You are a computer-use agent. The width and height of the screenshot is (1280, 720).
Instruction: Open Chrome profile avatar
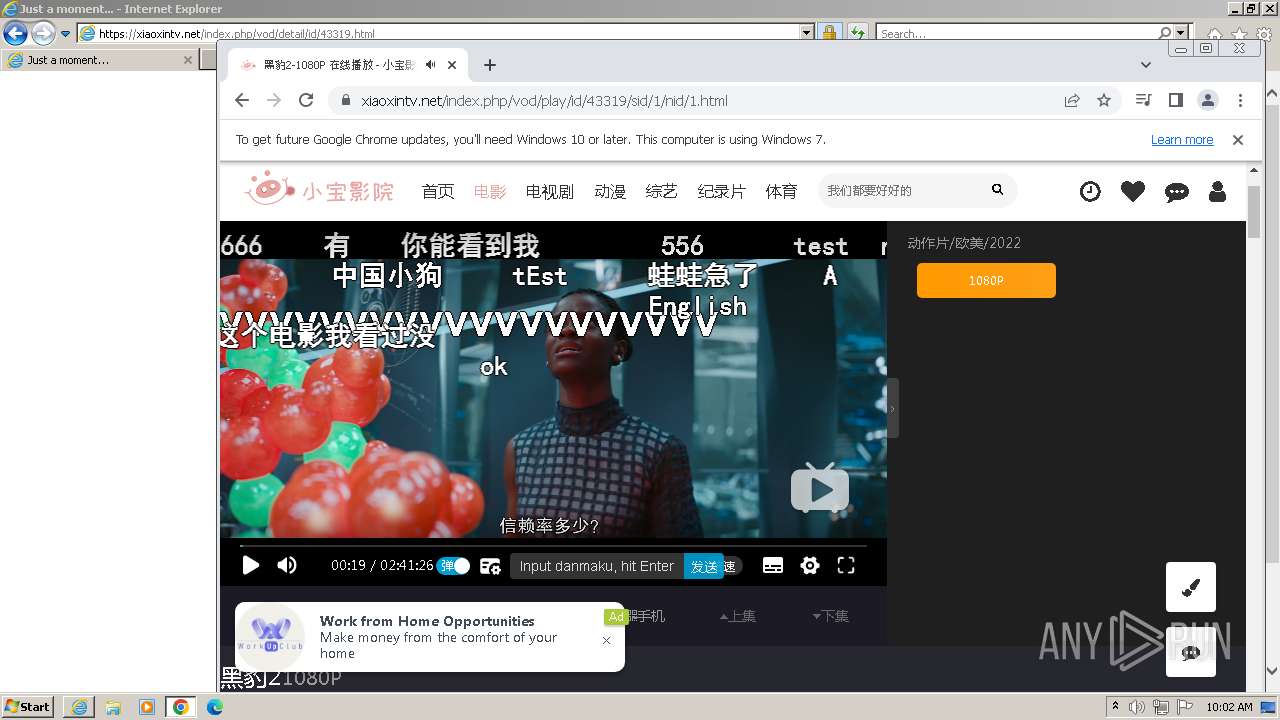(x=1208, y=100)
